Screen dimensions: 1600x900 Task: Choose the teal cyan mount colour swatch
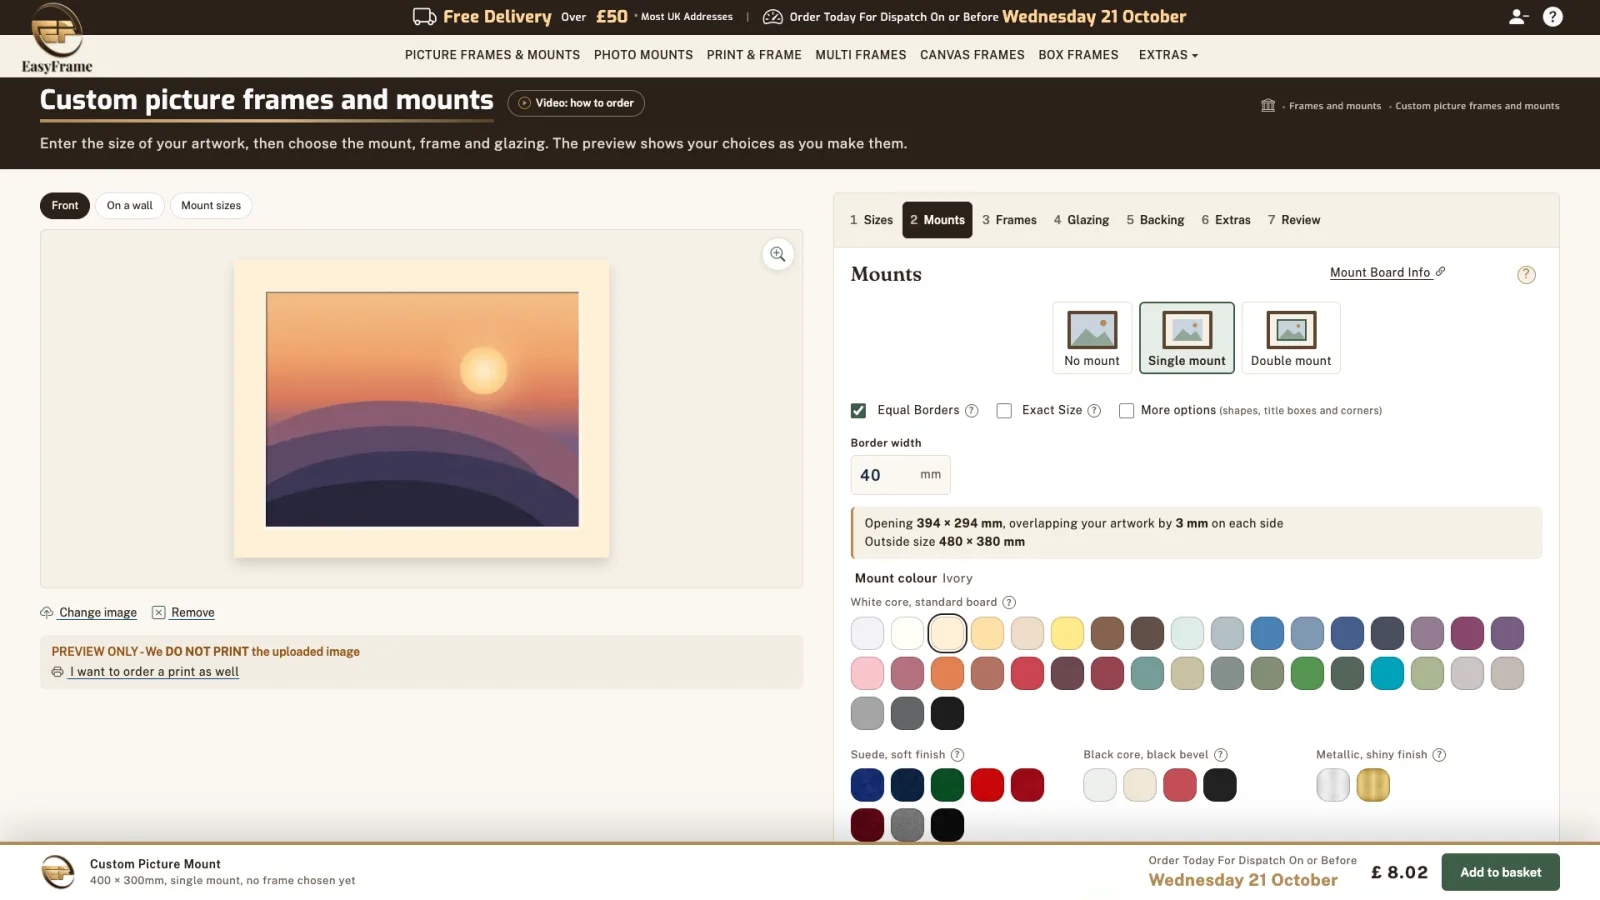click(1387, 673)
